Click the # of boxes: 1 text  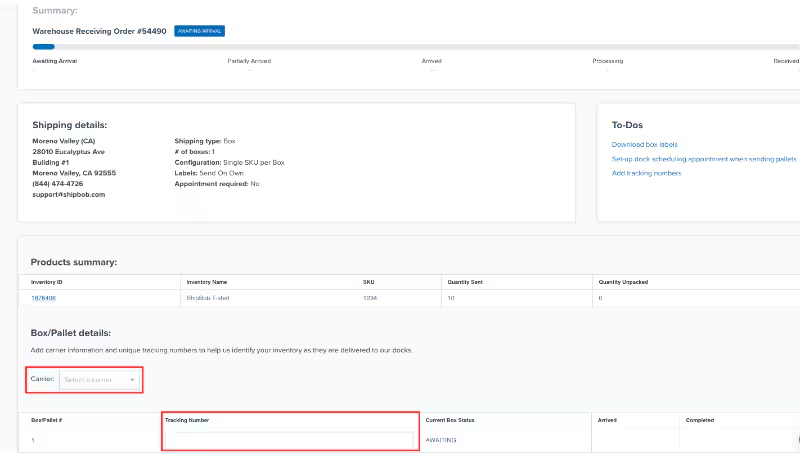pyautogui.click(x=195, y=152)
